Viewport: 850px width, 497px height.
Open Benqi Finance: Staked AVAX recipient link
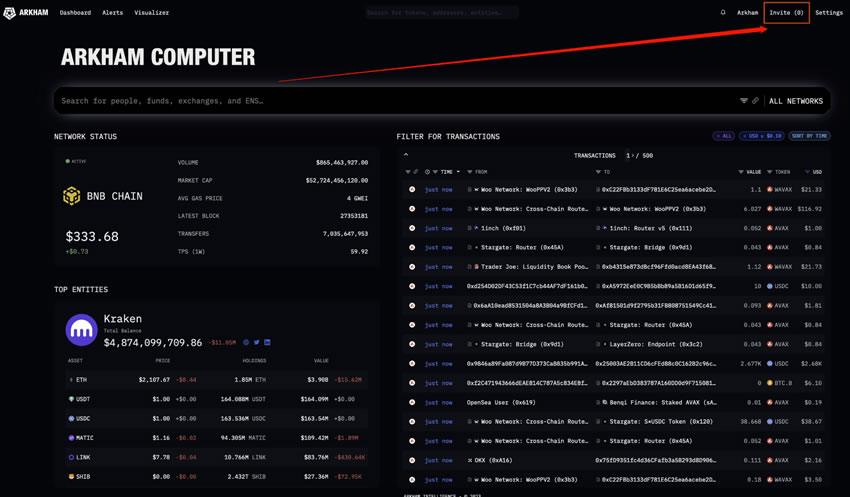[663, 402]
